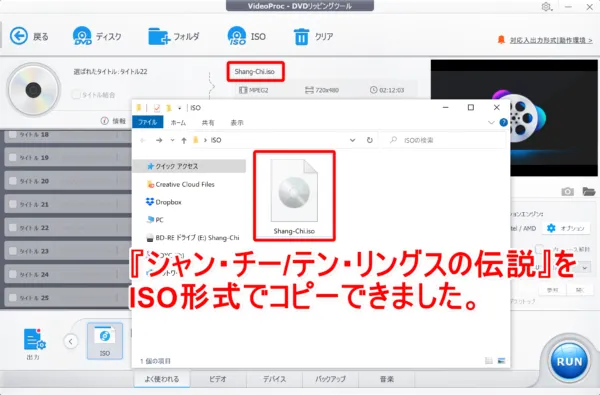Switch to 音楽 tab
The image size is (600, 395).
(x=386, y=379)
